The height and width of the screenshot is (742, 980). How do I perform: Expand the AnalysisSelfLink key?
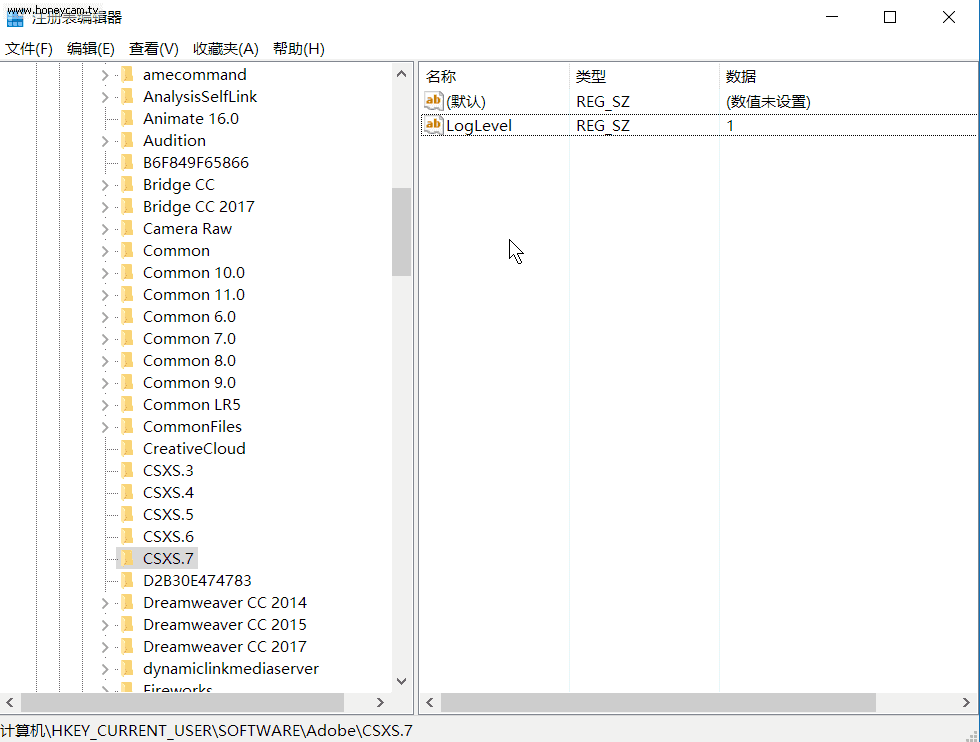pos(105,97)
